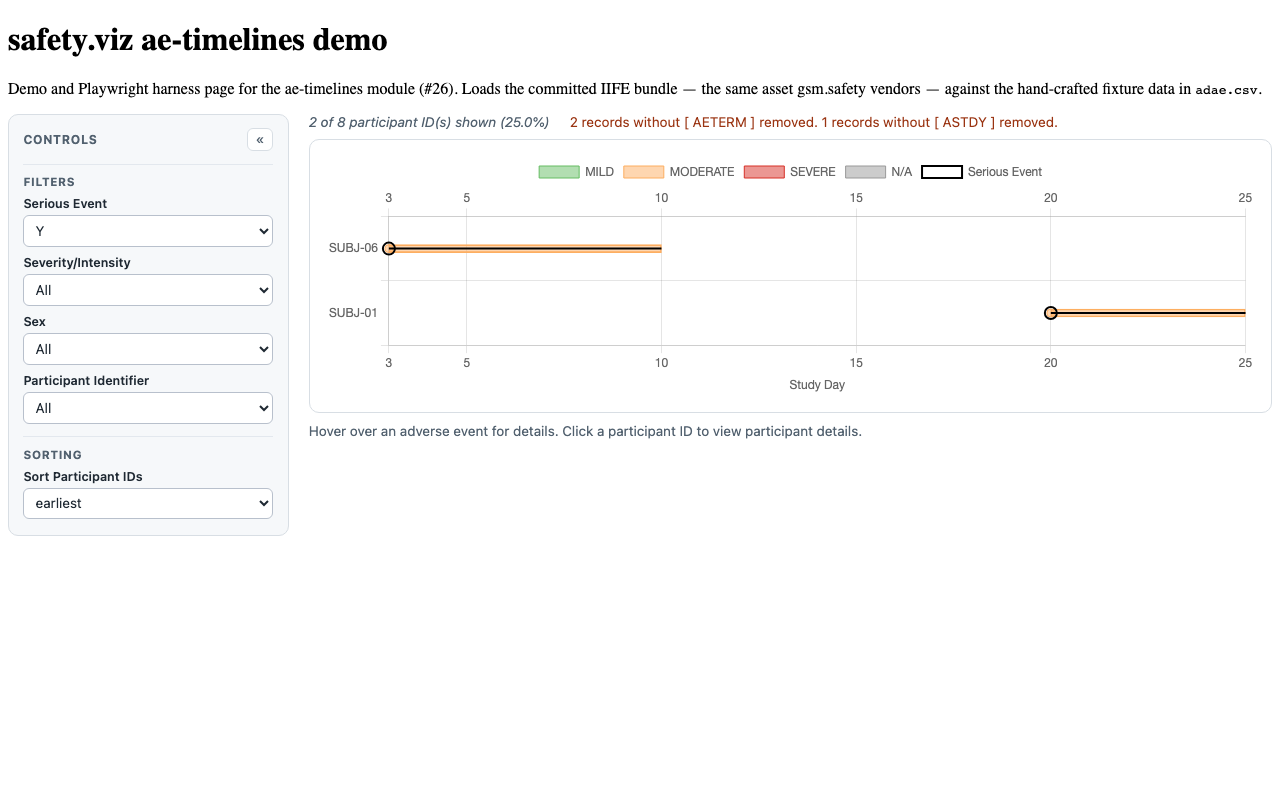Click SUBJ-01 event start circle marker
The height and width of the screenshot is (800, 1280).
pos(1051,313)
